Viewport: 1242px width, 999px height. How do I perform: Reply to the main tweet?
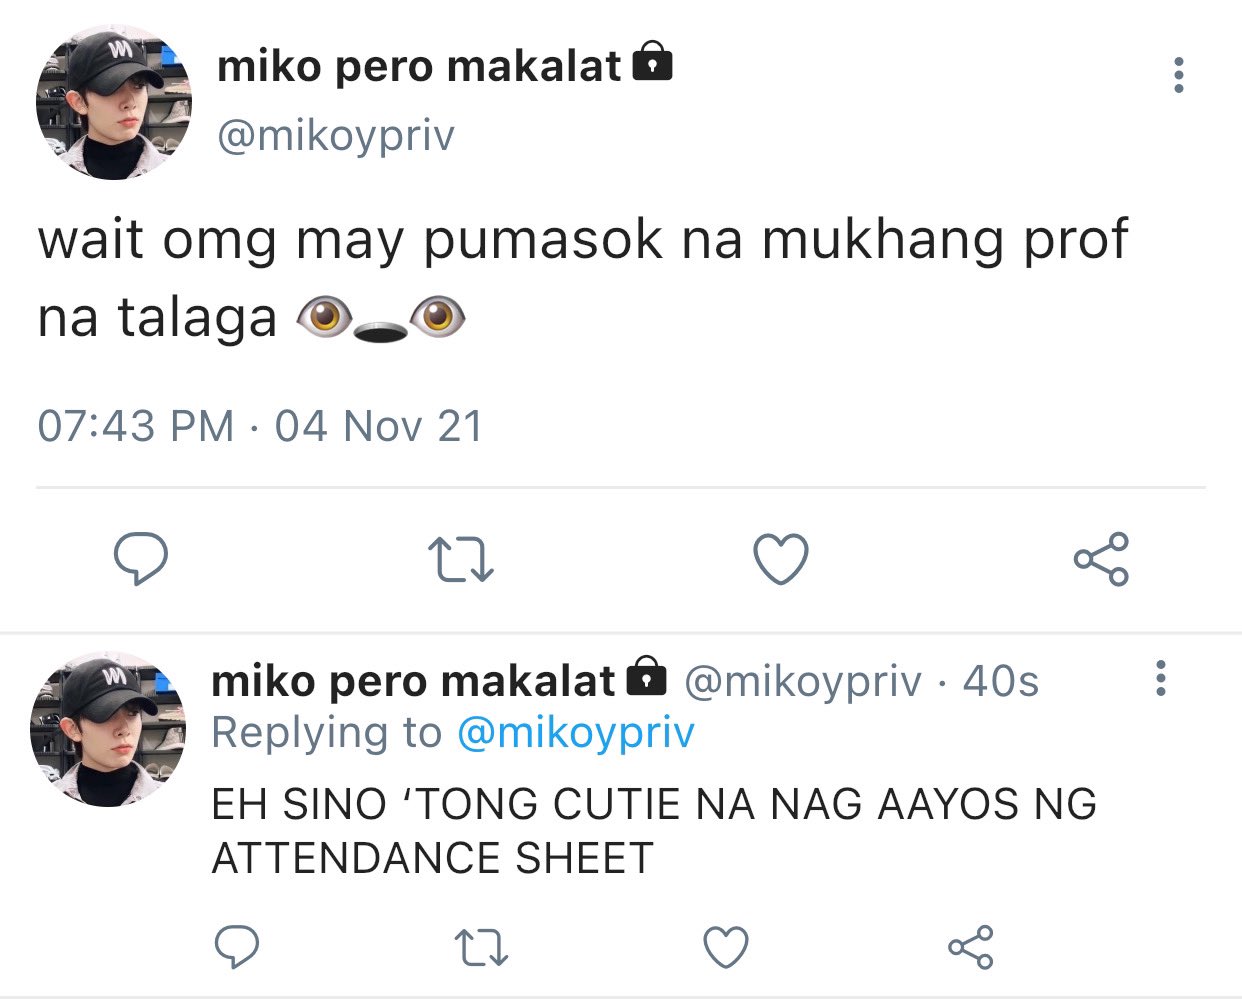coord(140,558)
